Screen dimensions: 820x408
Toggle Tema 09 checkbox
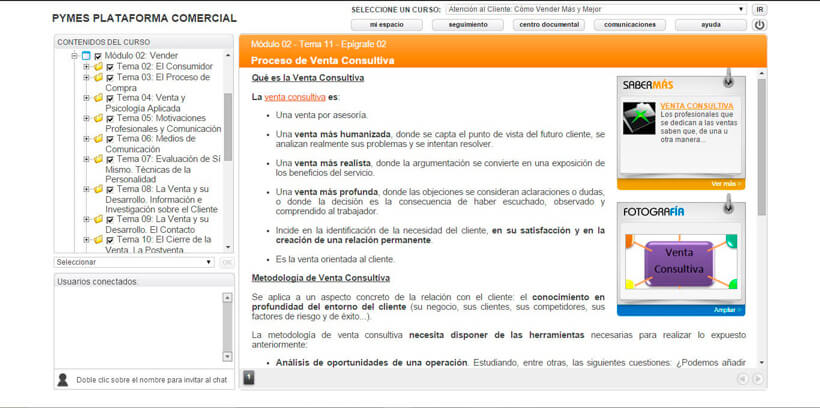tap(110, 220)
